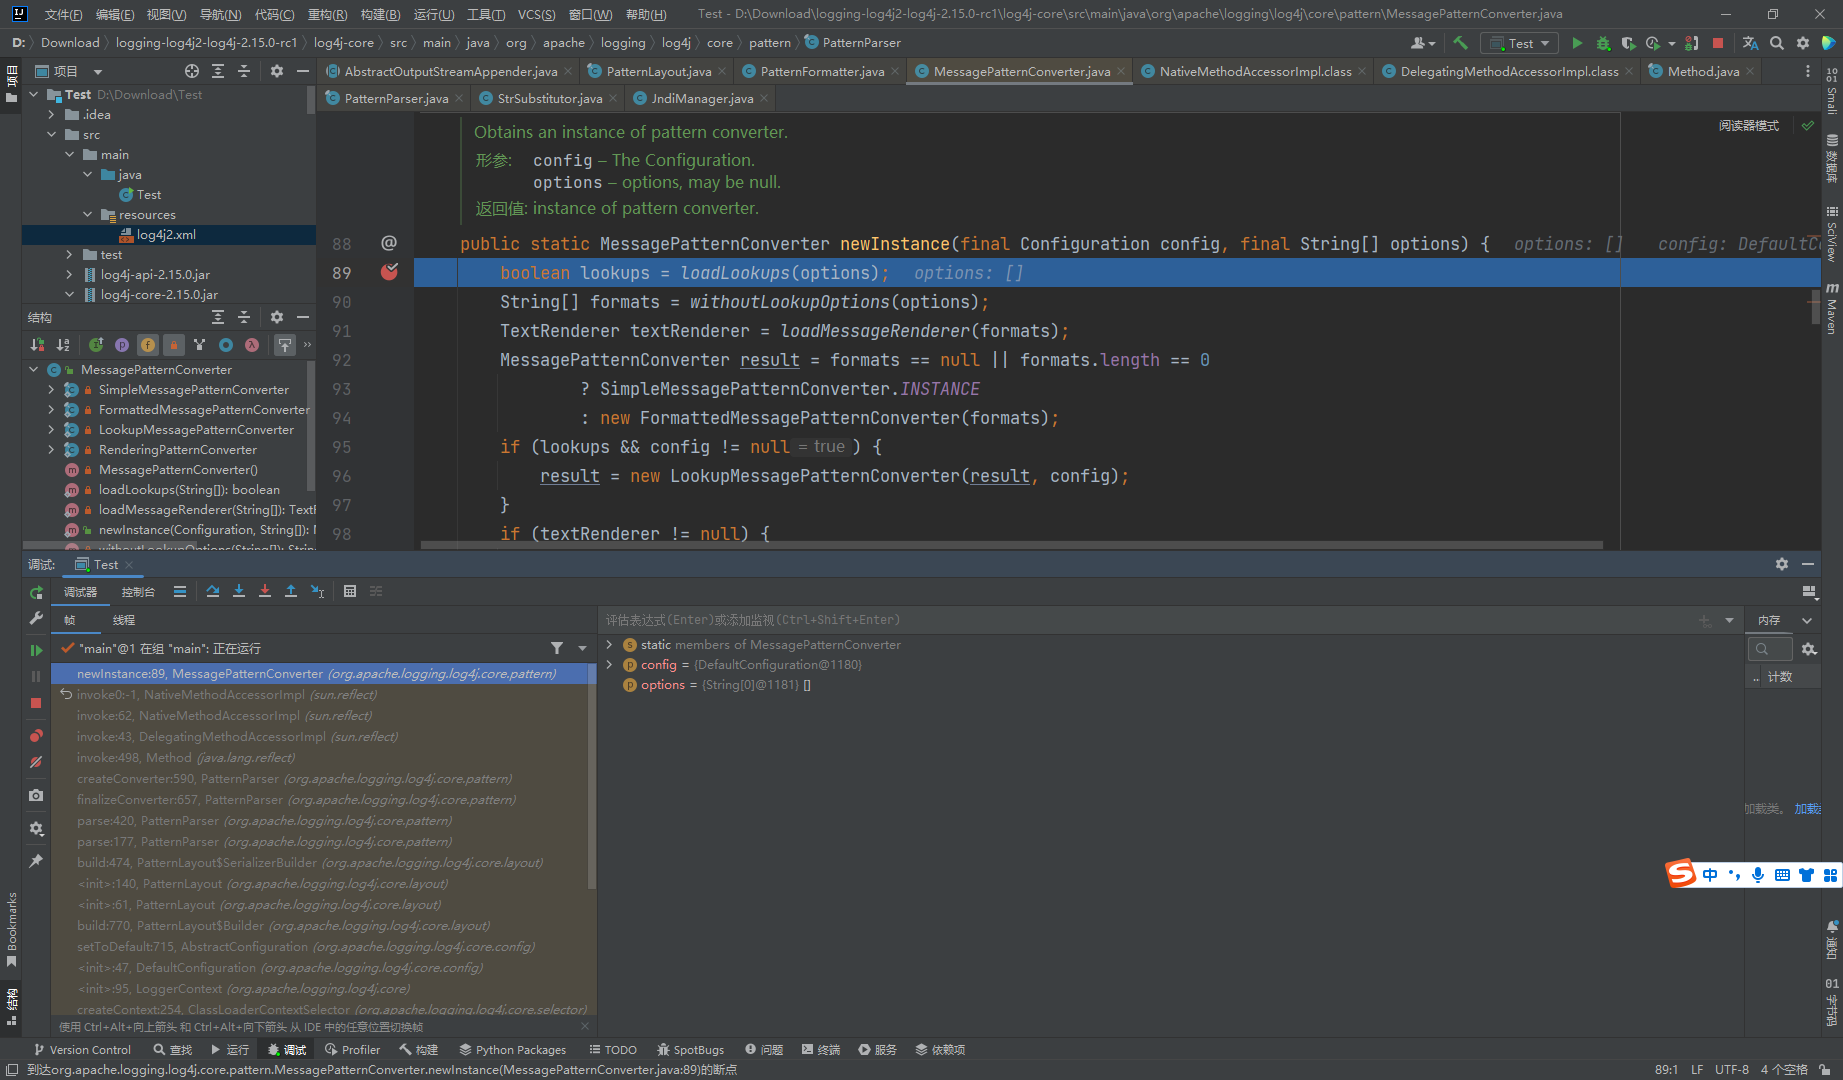The width and height of the screenshot is (1843, 1080).
Task: Expand static members of MessagePatternConverter
Action: tap(609, 645)
